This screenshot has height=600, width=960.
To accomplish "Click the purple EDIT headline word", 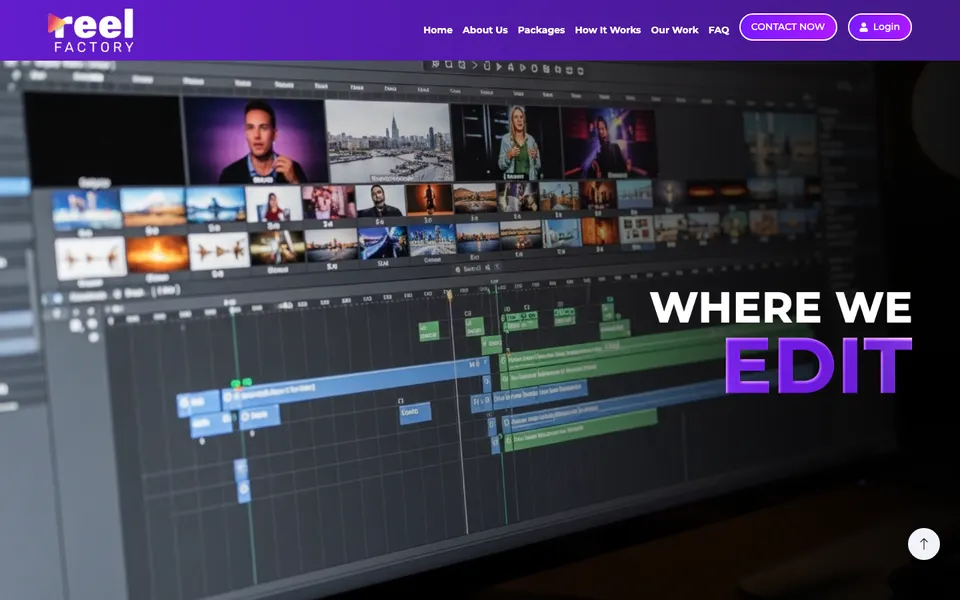I will coord(819,366).
